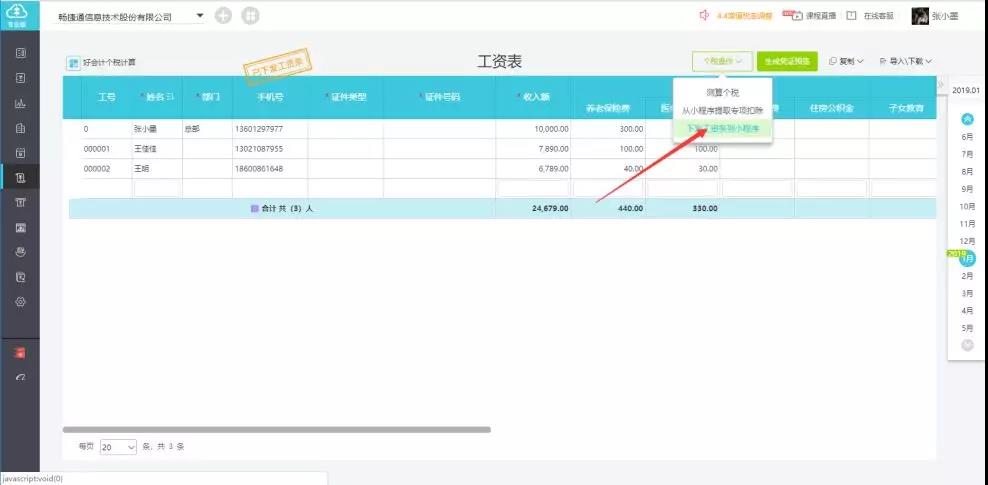
Task: Open the topmost sidebar document icon
Action: 20,54
